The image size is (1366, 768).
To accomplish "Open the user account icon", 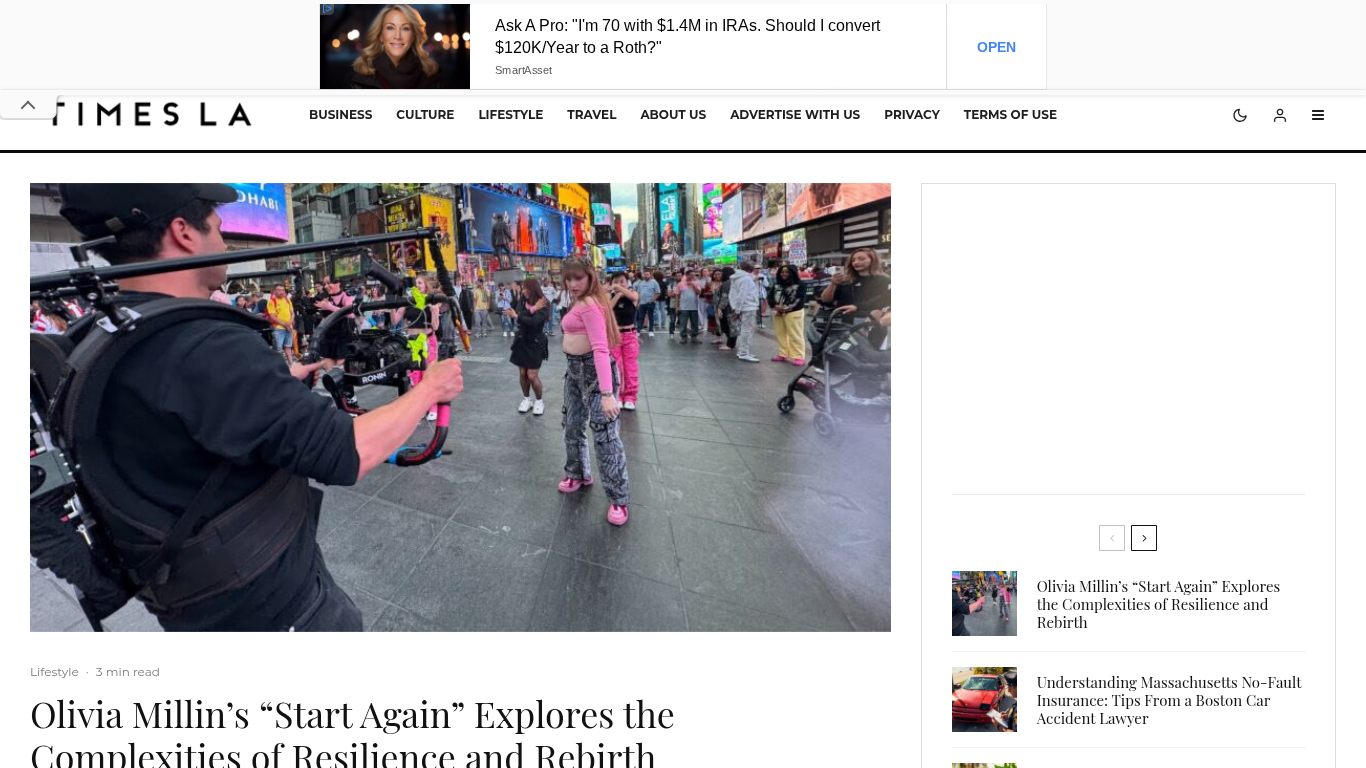I will (1280, 115).
